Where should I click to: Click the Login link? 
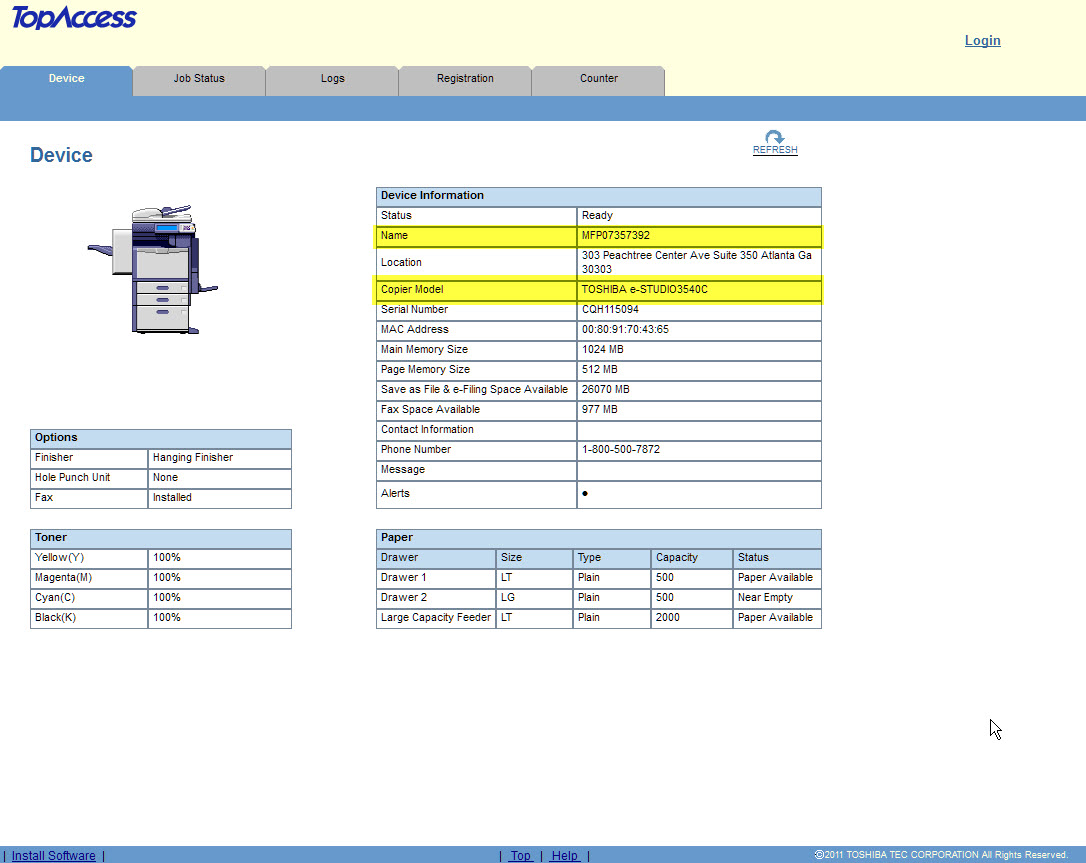[982, 41]
